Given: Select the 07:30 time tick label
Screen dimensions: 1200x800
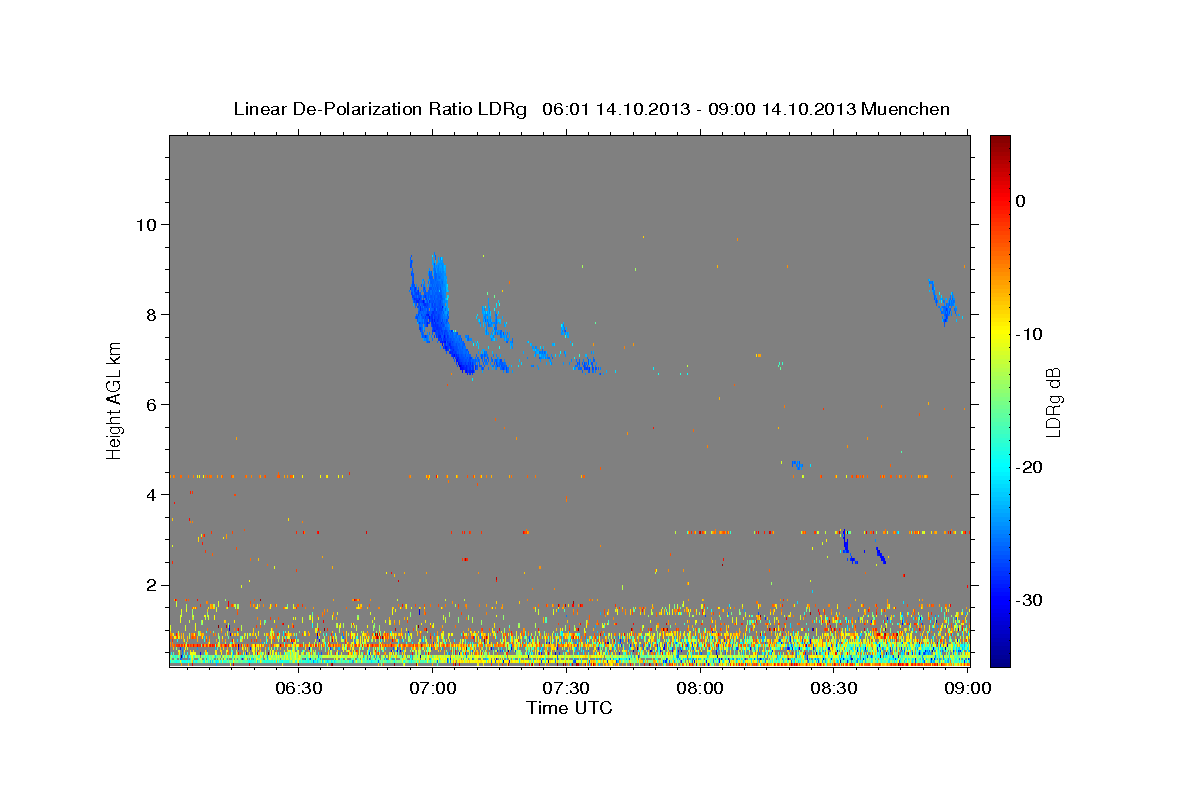Looking at the screenshot, I should [x=566, y=688].
